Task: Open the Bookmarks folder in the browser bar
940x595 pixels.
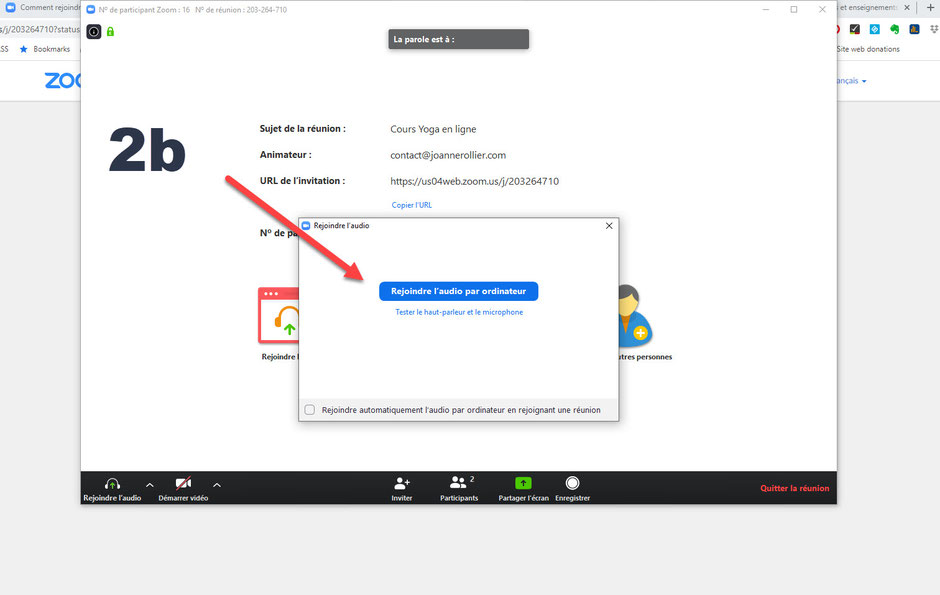Action: pos(52,49)
